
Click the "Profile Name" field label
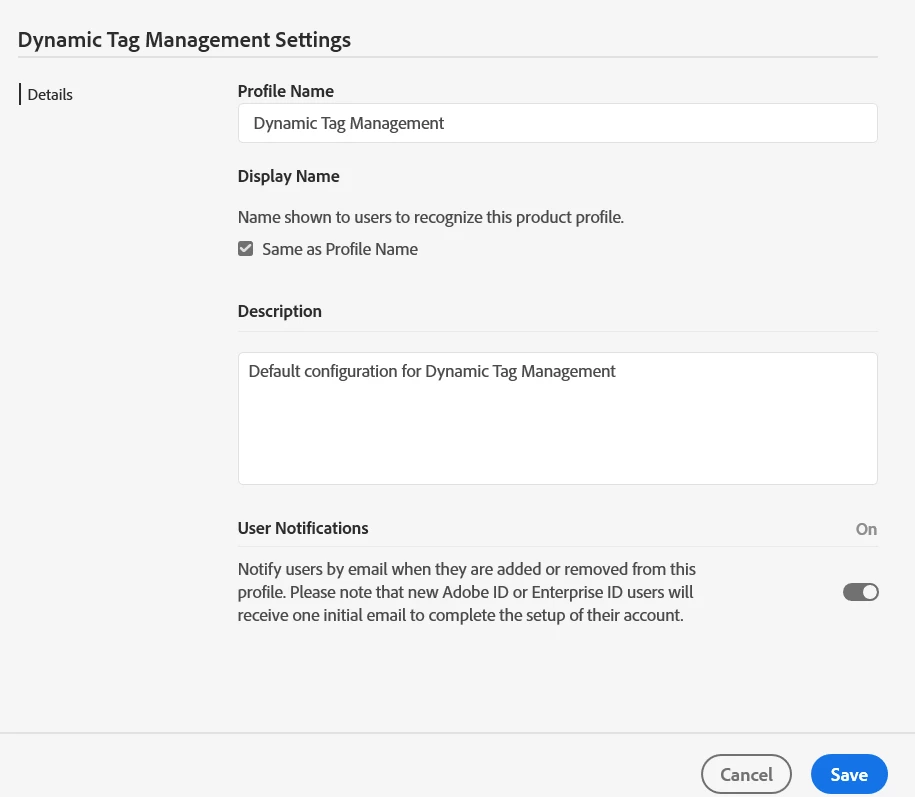[286, 91]
